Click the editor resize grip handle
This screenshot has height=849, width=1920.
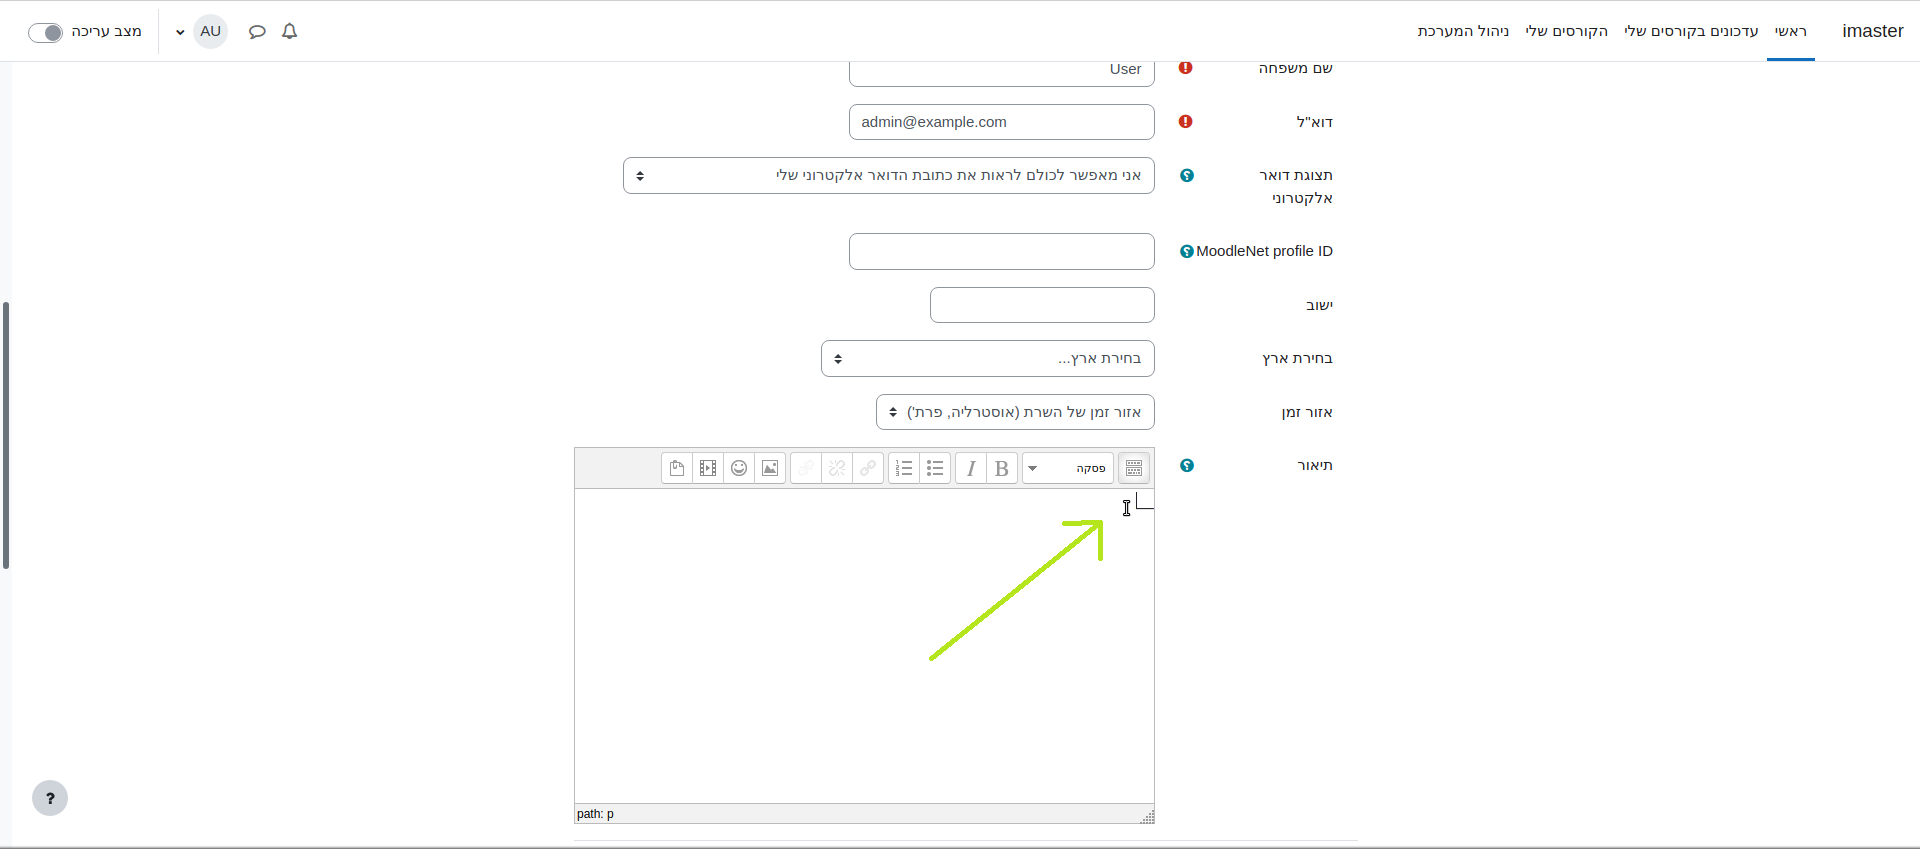pos(1147,816)
